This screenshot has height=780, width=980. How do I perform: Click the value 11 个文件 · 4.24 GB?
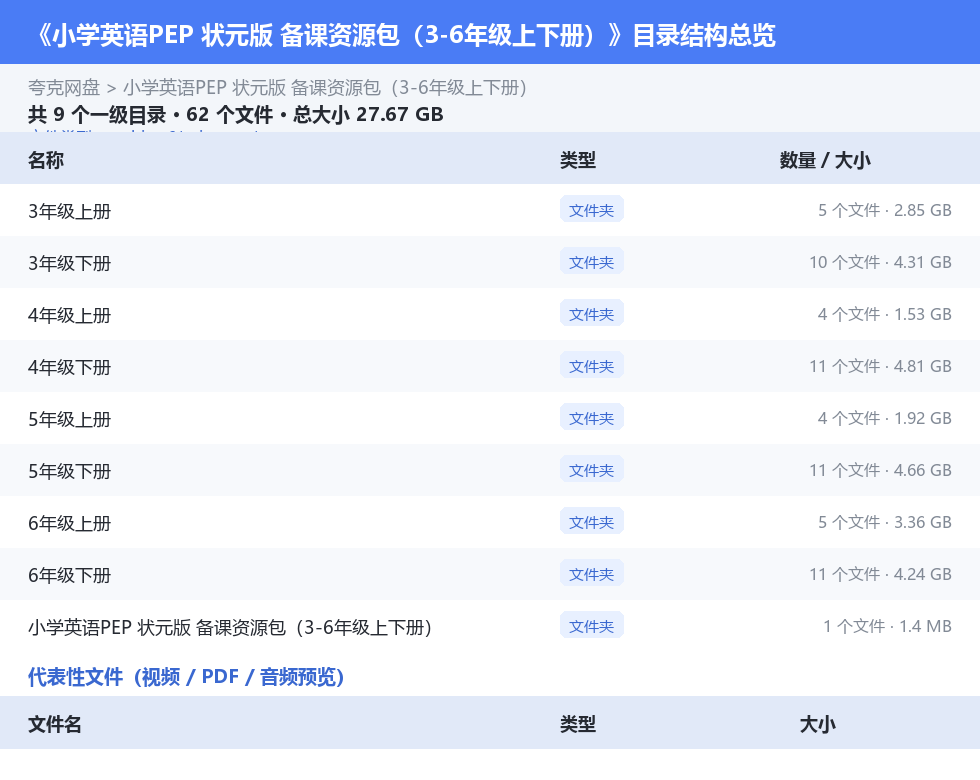point(880,573)
